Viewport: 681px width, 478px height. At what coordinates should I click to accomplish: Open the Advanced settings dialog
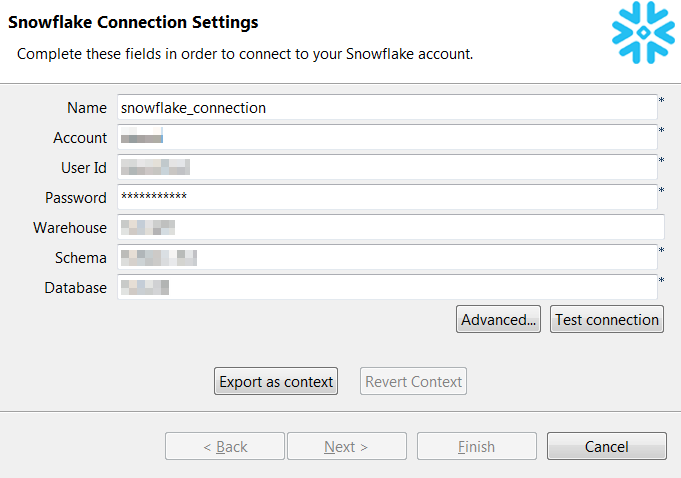[x=498, y=320]
